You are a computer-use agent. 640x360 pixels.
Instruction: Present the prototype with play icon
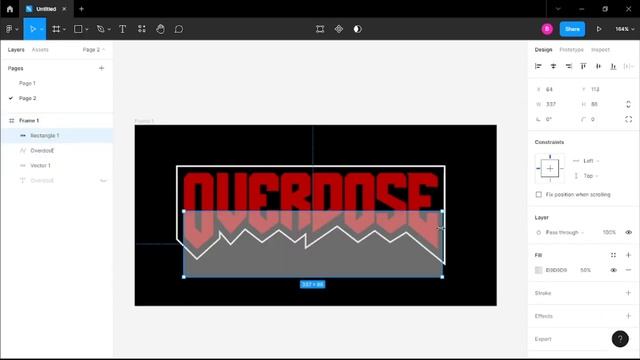point(599,29)
